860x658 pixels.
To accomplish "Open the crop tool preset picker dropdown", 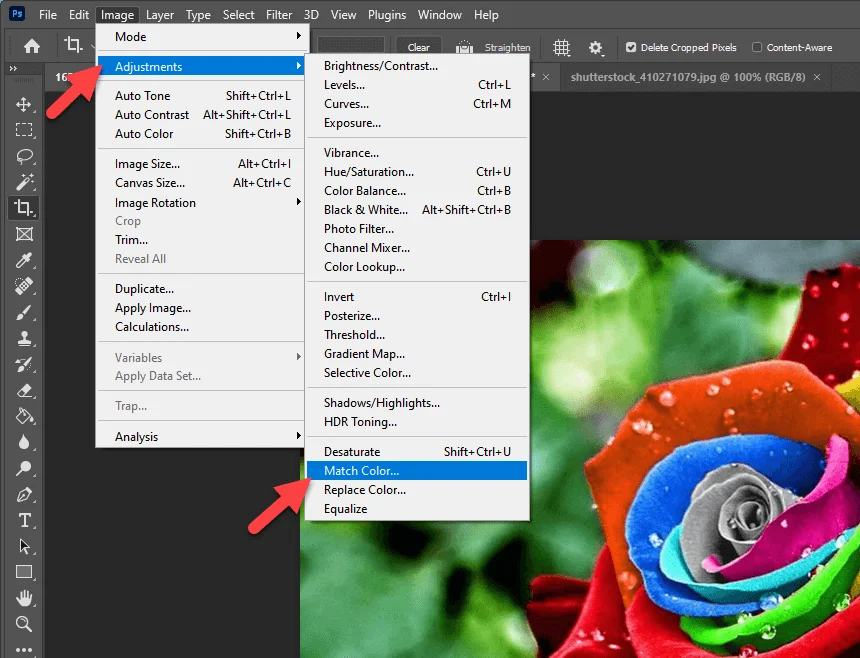I will pyautogui.click(x=94, y=46).
